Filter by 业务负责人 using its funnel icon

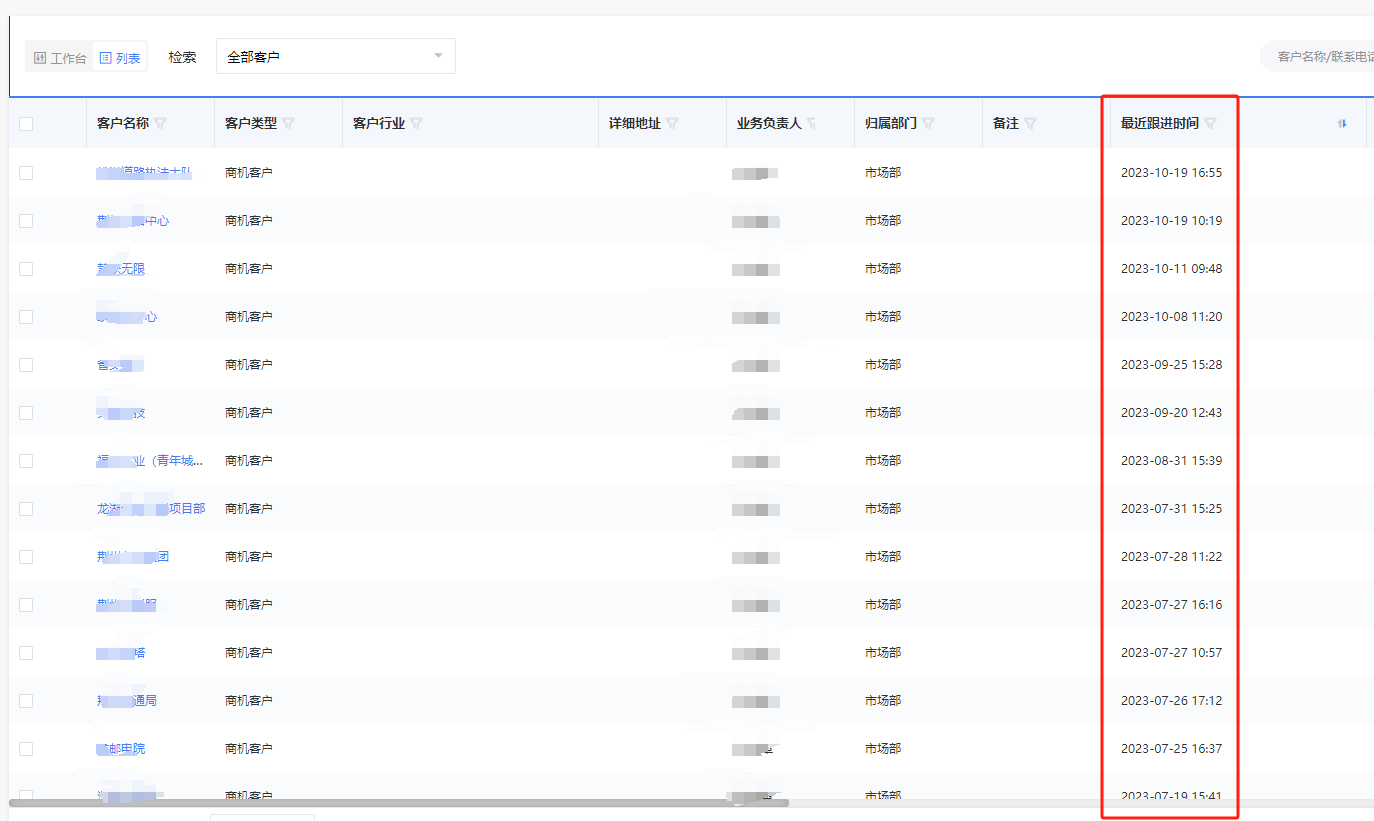pyautogui.click(x=812, y=124)
